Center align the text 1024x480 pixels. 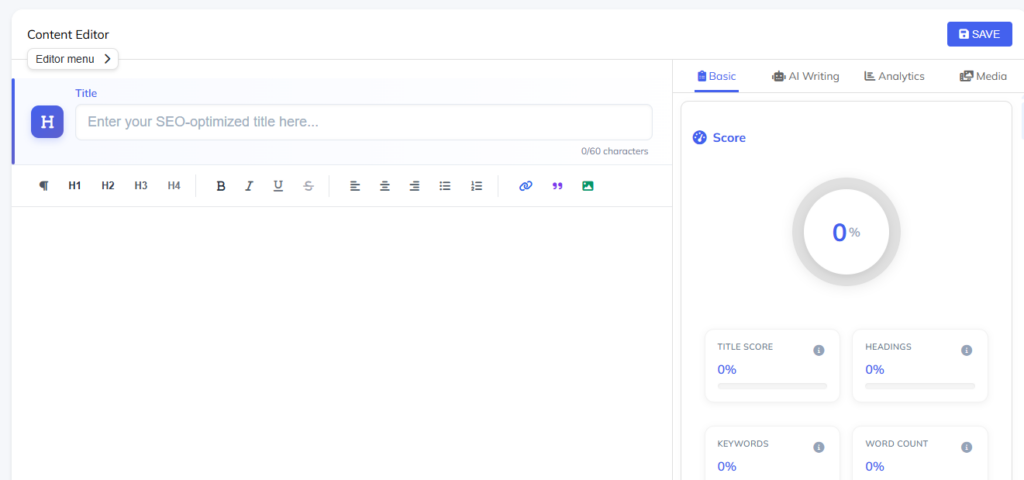385,186
